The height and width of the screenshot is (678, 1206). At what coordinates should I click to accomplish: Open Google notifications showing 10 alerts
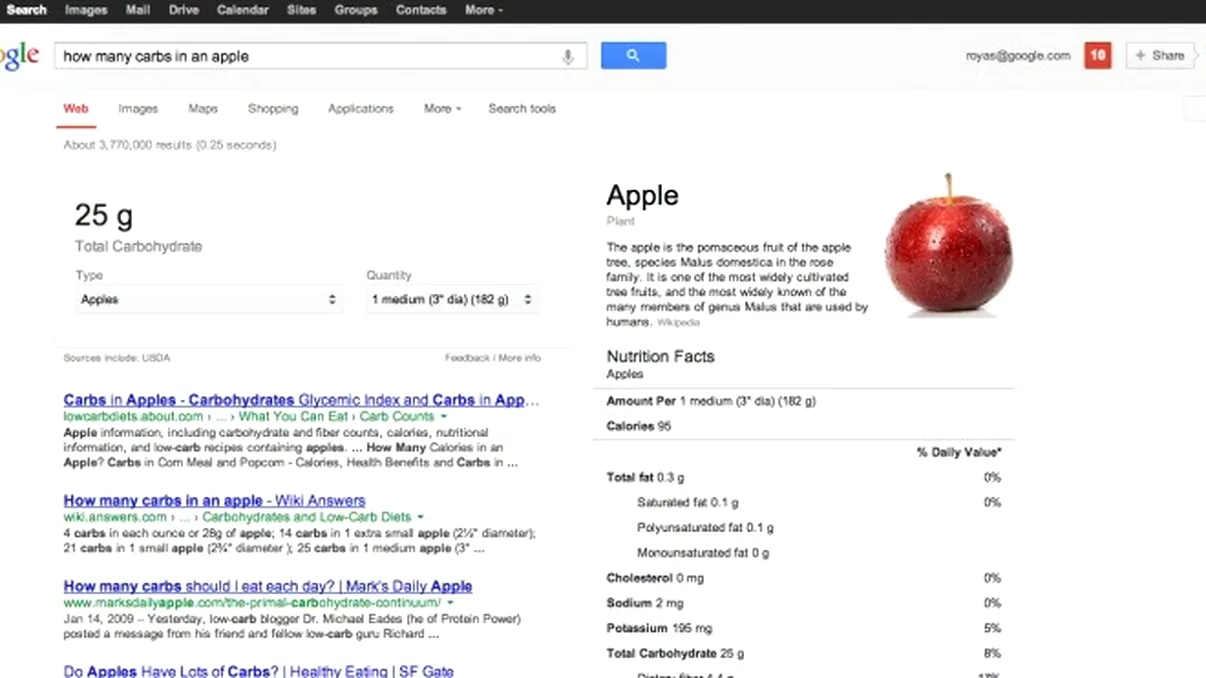1097,55
